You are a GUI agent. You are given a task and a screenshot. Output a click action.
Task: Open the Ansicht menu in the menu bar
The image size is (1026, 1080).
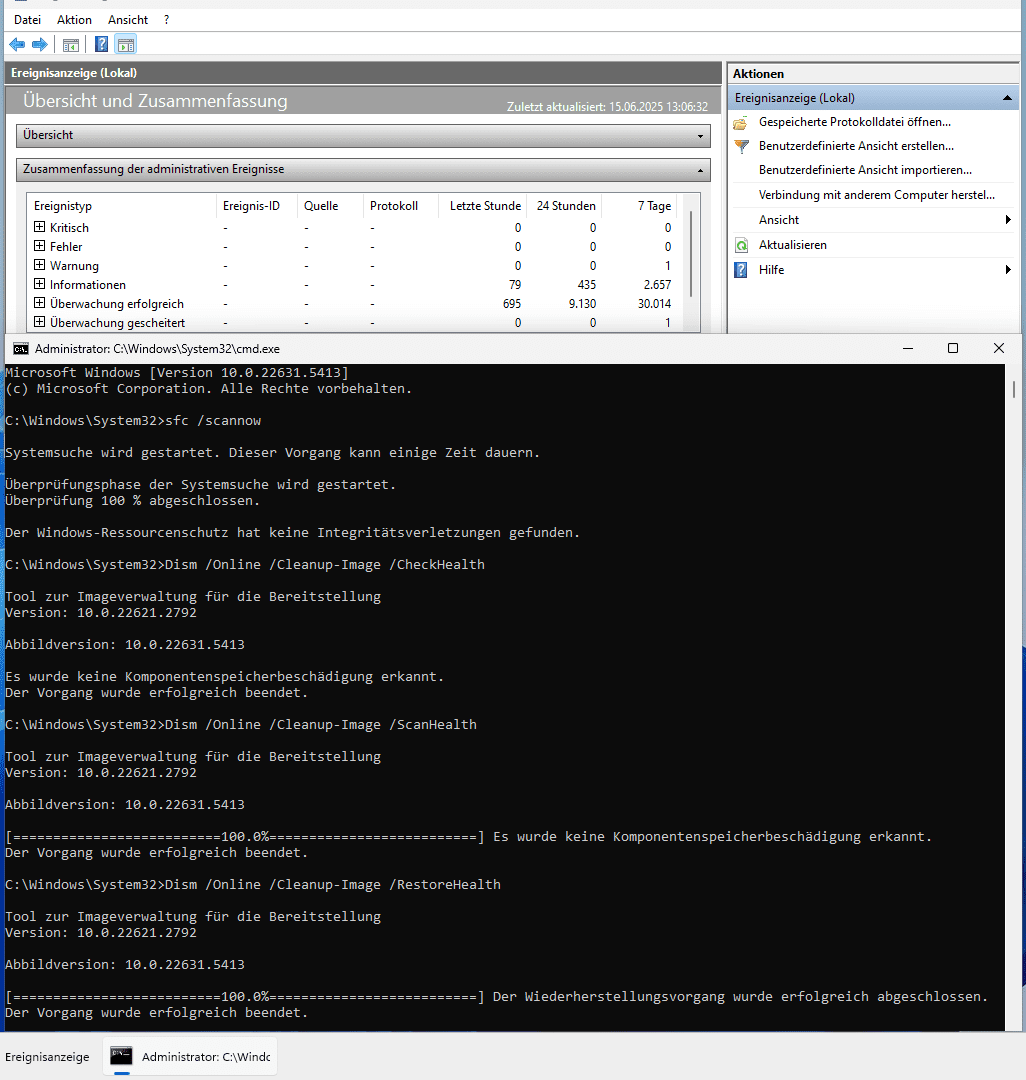pyautogui.click(x=128, y=20)
